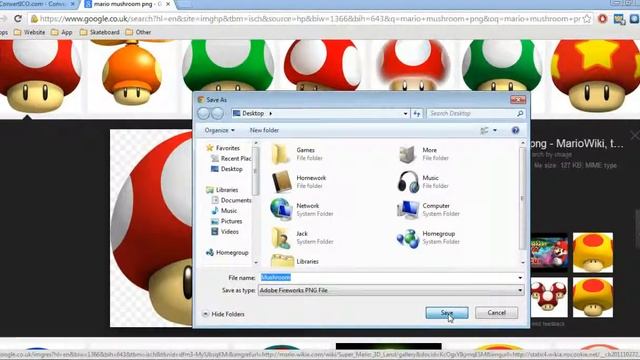Open the Mario game cover related image
Screen dimensions: 640x360
click(549, 253)
